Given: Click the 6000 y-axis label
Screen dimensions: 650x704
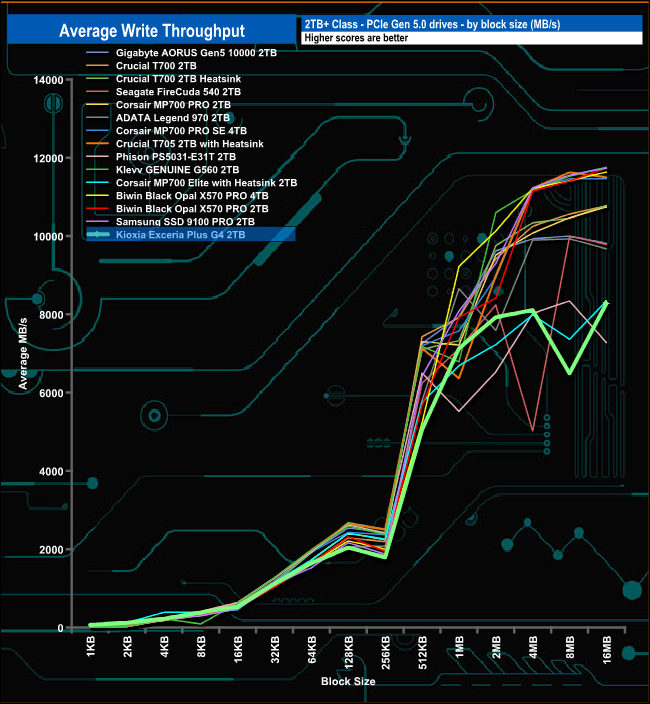Looking at the screenshot, I should pyautogui.click(x=51, y=393).
